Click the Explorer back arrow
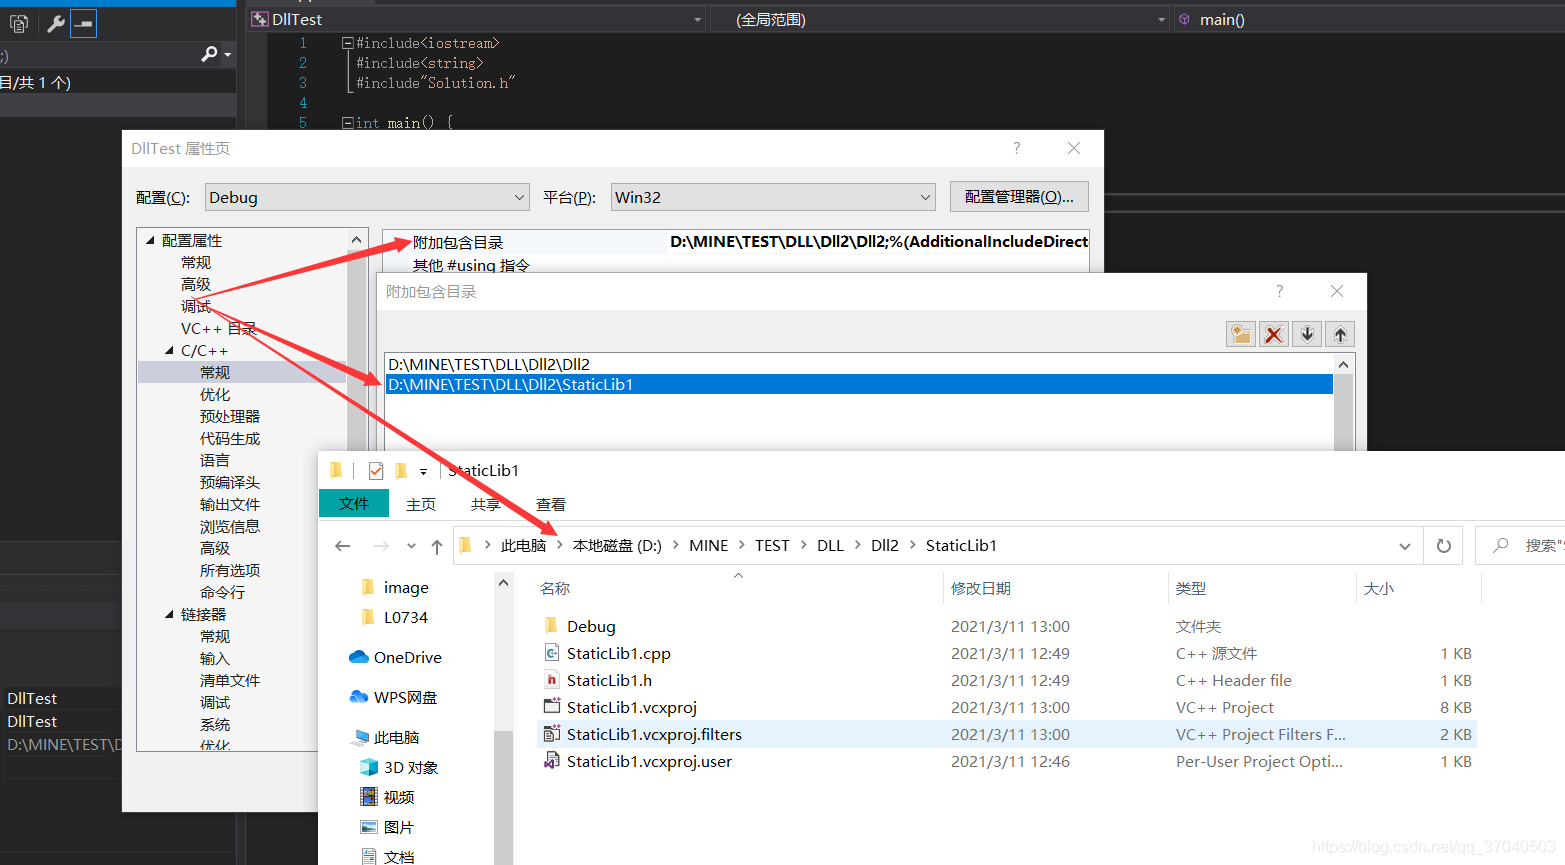The image size is (1565, 865). (x=343, y=546)
